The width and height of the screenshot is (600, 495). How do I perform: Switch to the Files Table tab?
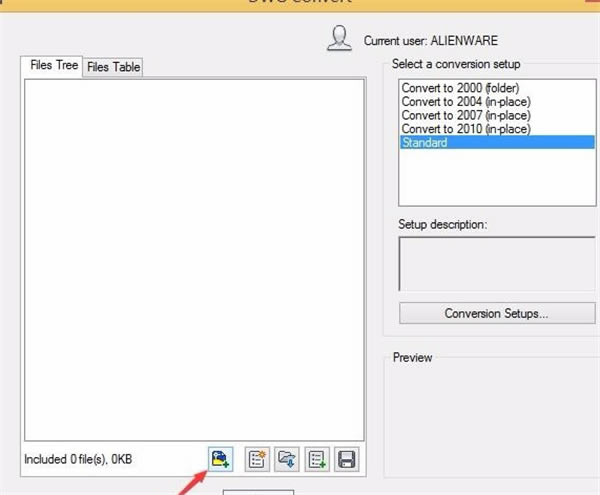pyautogui.click(x=113, y=67)
